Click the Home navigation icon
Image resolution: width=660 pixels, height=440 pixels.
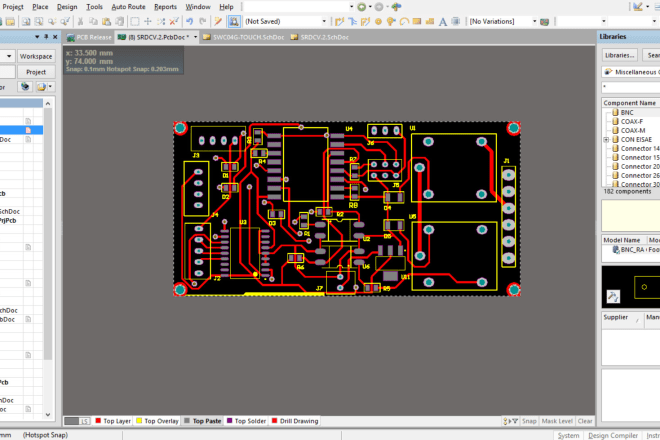tap(396, 7)
